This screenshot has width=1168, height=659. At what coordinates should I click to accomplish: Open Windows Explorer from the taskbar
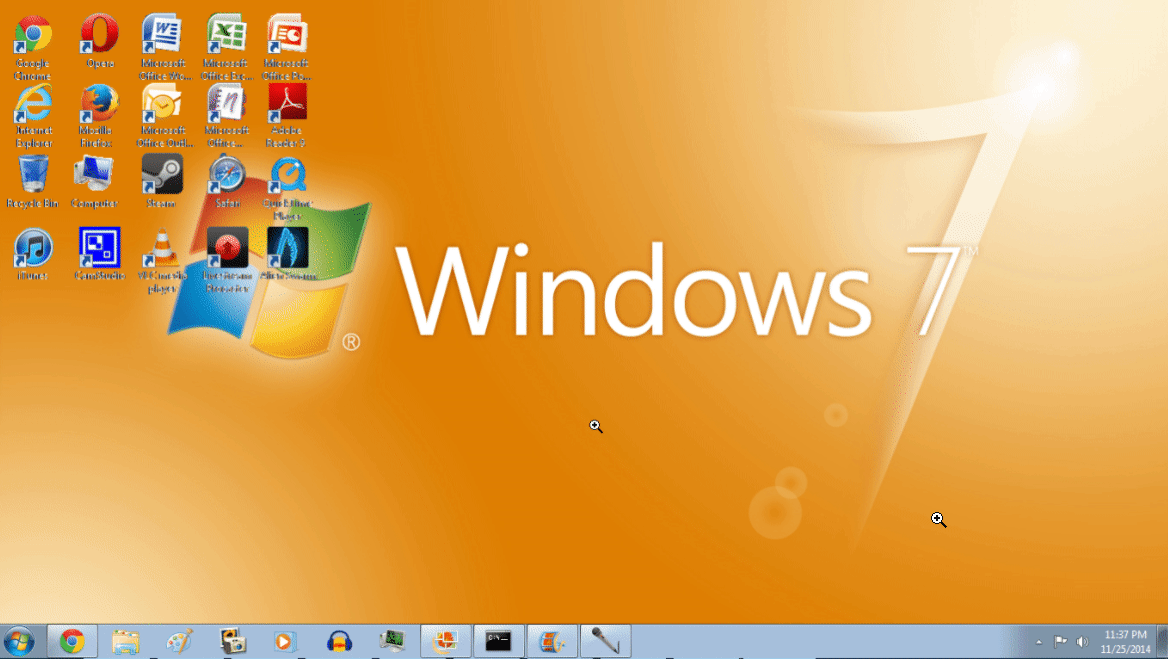click(126, 641)
